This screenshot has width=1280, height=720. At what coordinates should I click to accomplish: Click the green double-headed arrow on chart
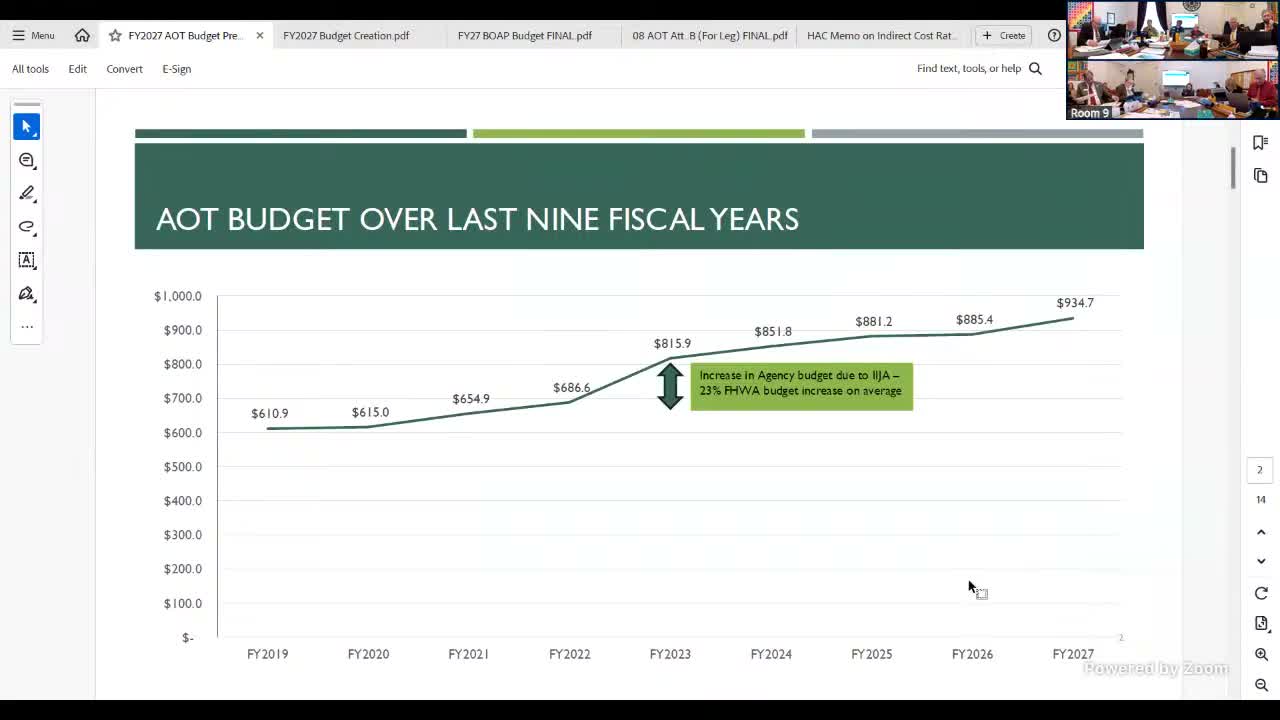coord(670,386)
